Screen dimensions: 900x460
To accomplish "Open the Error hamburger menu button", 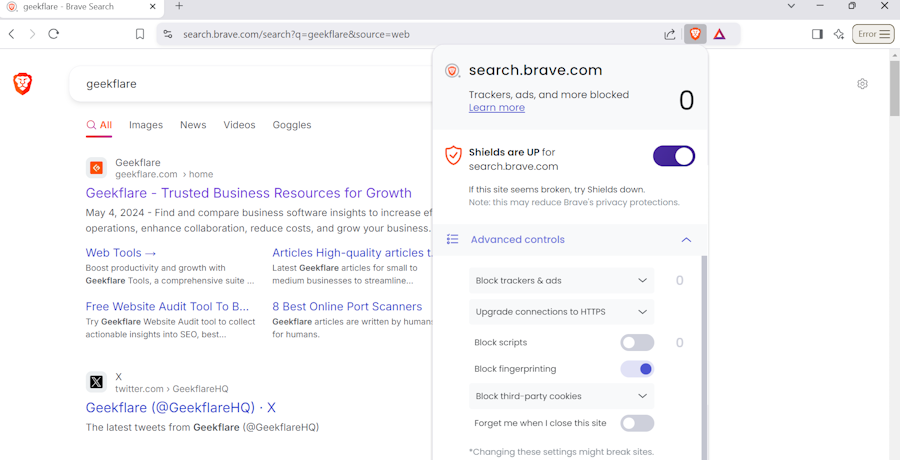I will [873, 34].
